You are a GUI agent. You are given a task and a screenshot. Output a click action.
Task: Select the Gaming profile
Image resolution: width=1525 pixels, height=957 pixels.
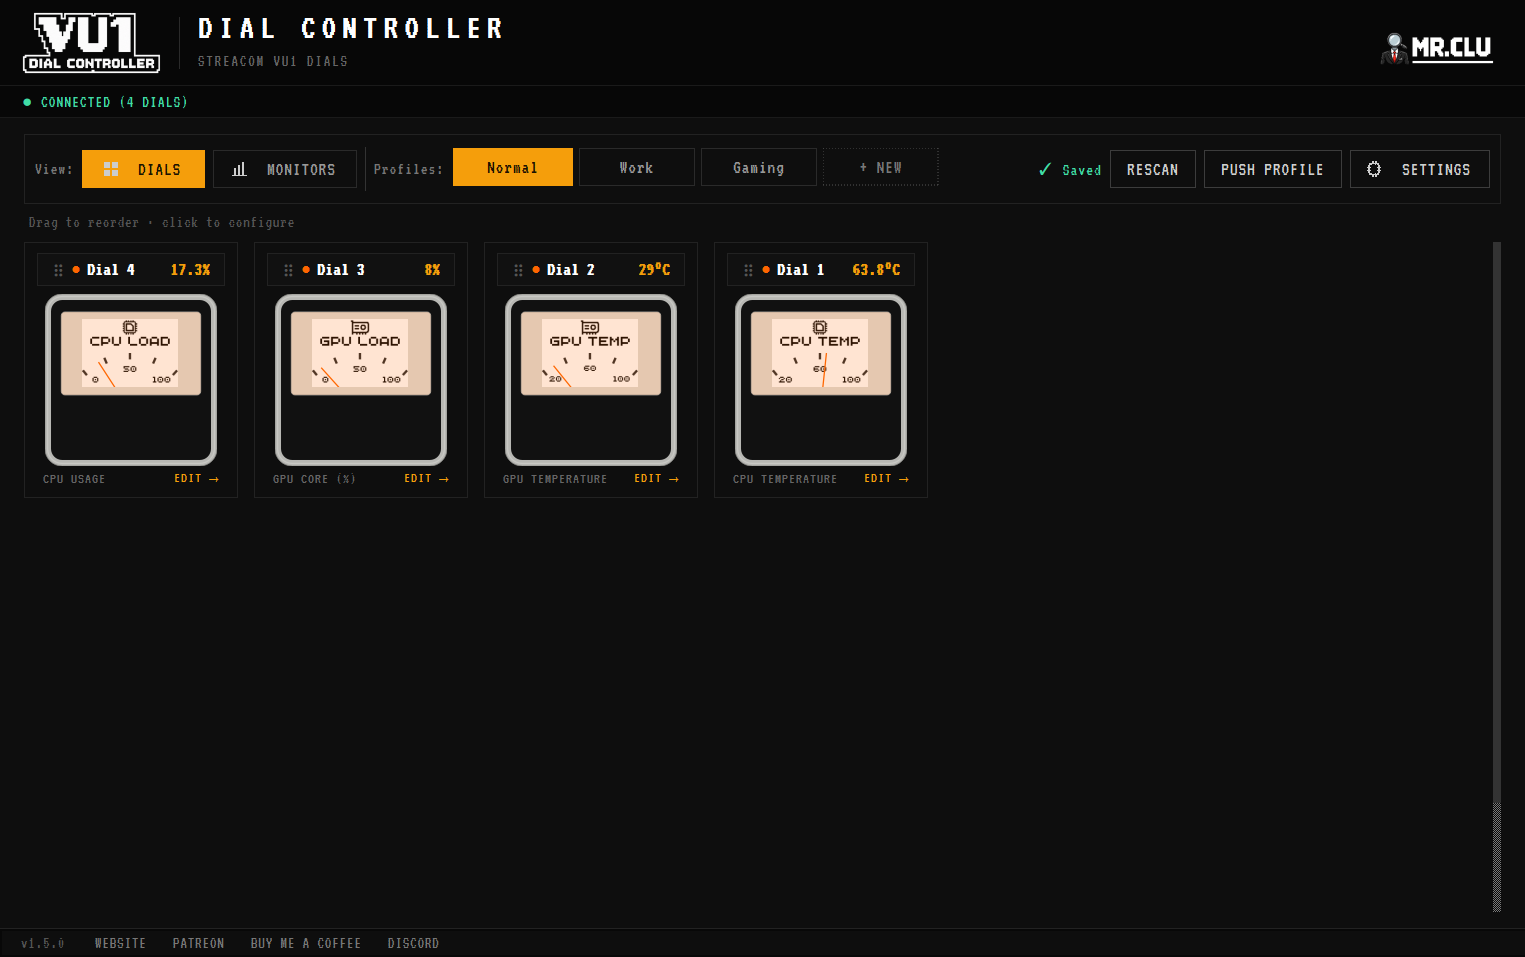click(759, 167)
